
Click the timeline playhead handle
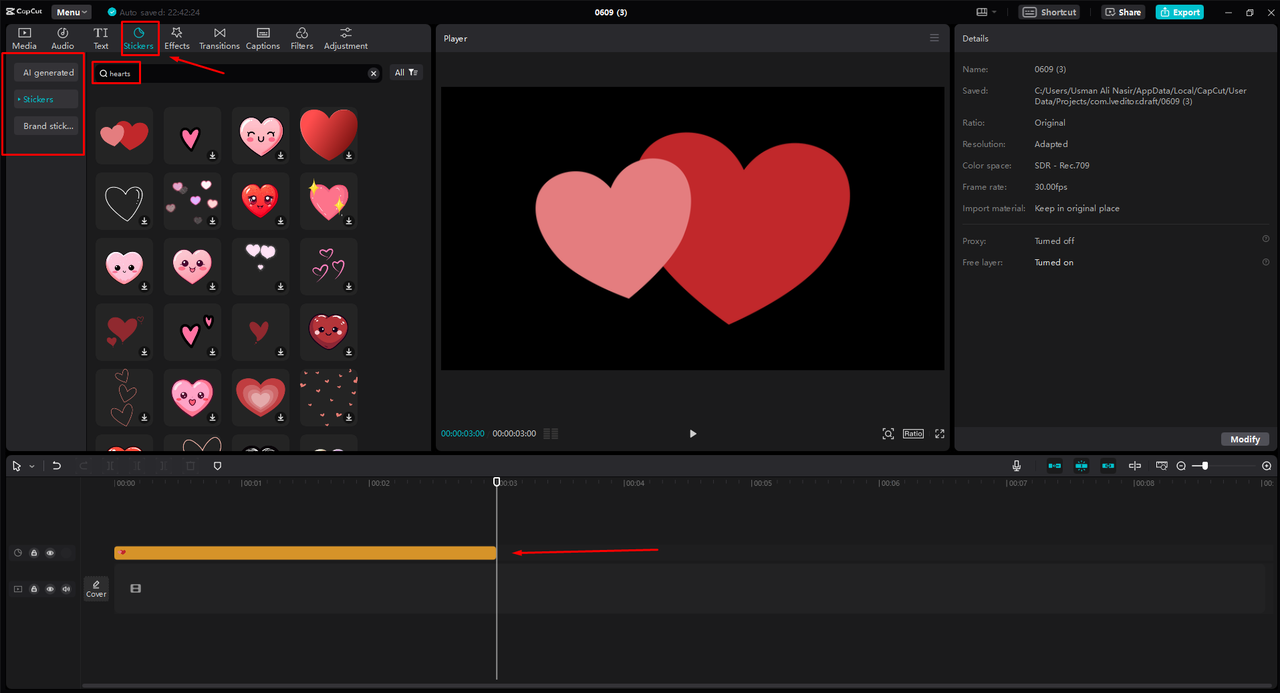(x=497, y=482)
